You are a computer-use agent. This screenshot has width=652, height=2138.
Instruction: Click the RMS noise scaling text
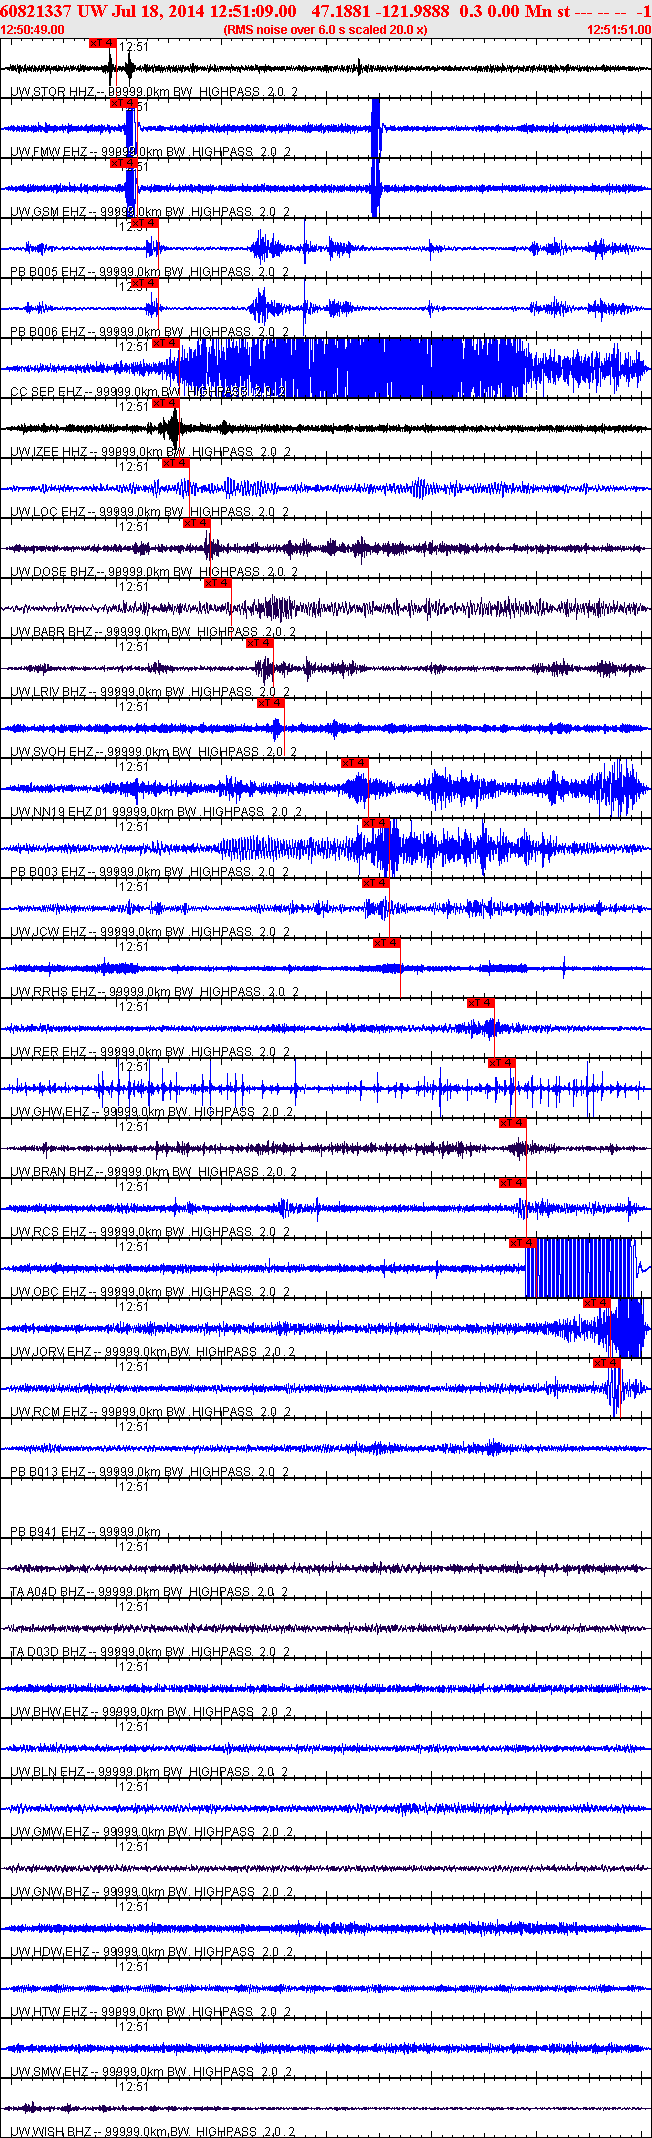326,30
